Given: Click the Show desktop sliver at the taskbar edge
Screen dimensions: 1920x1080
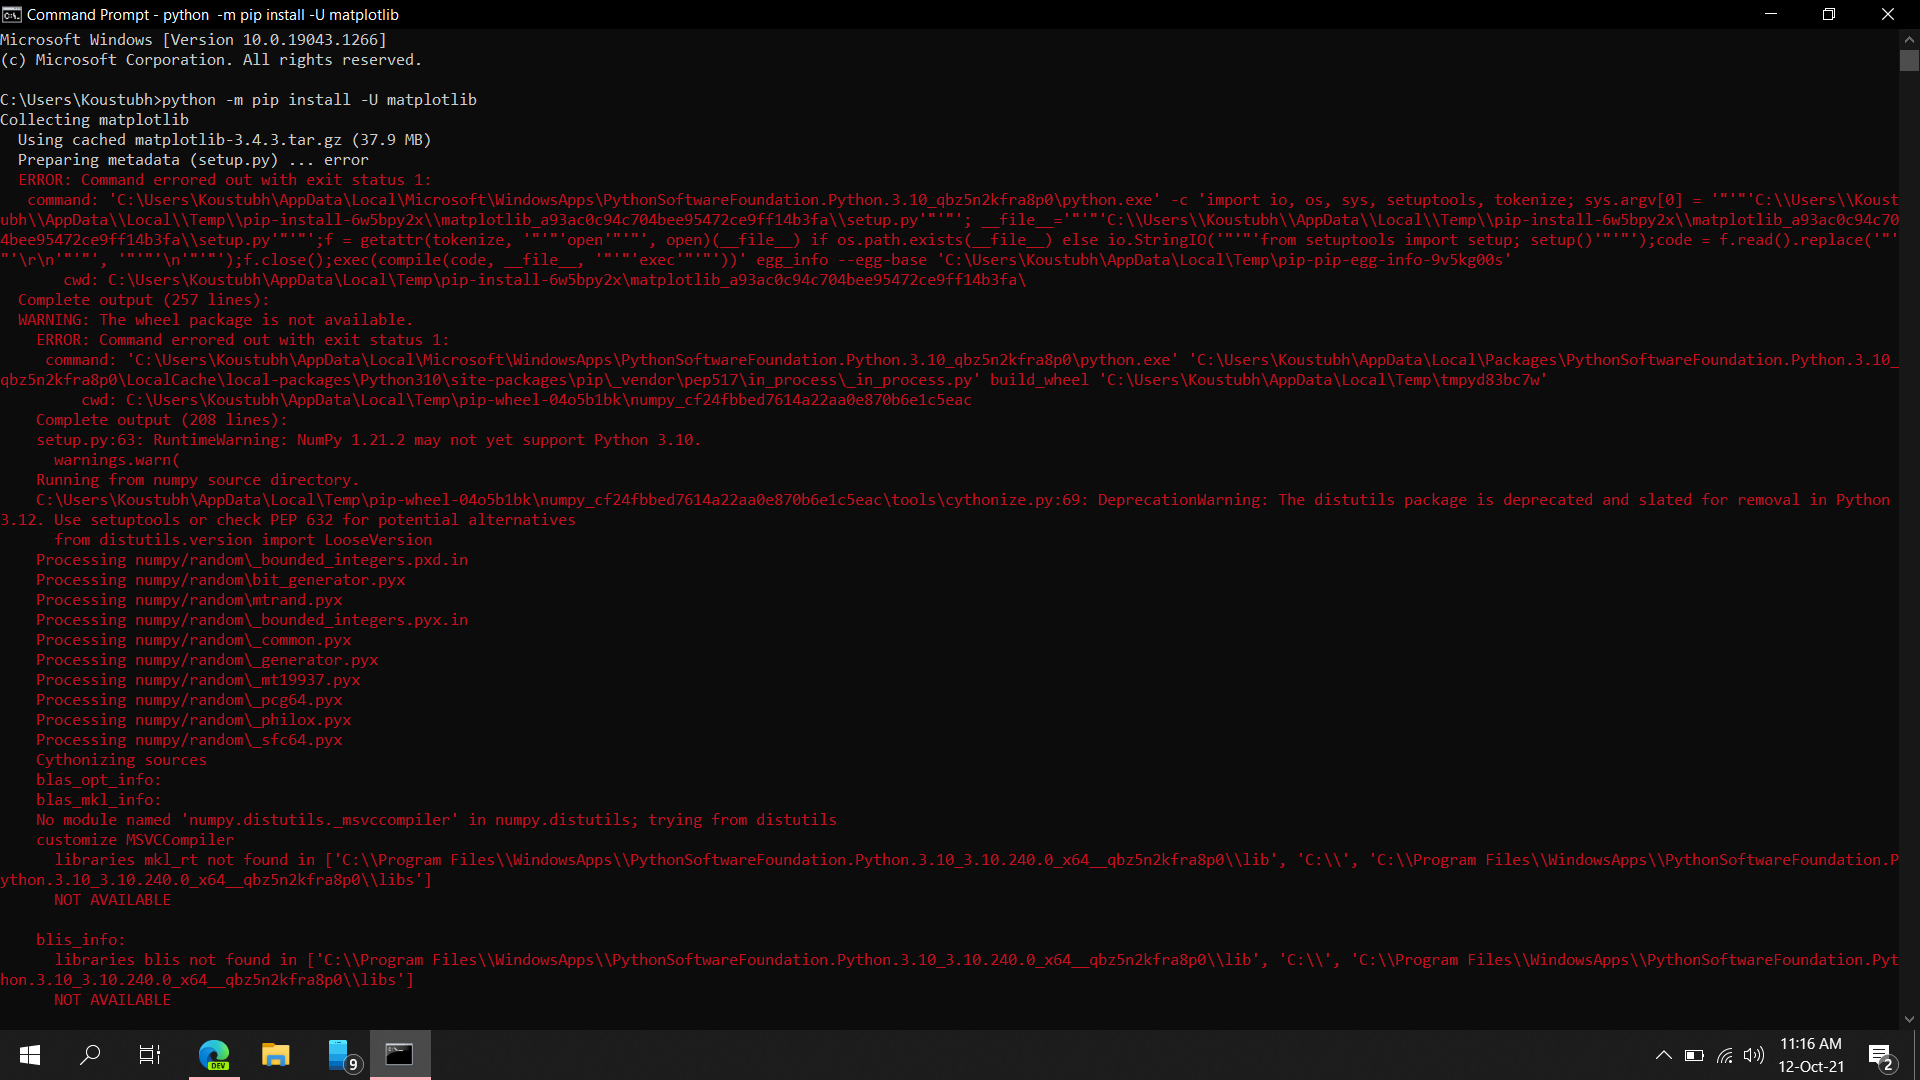Looking at the screenshot, I should coord(1916,1055).
